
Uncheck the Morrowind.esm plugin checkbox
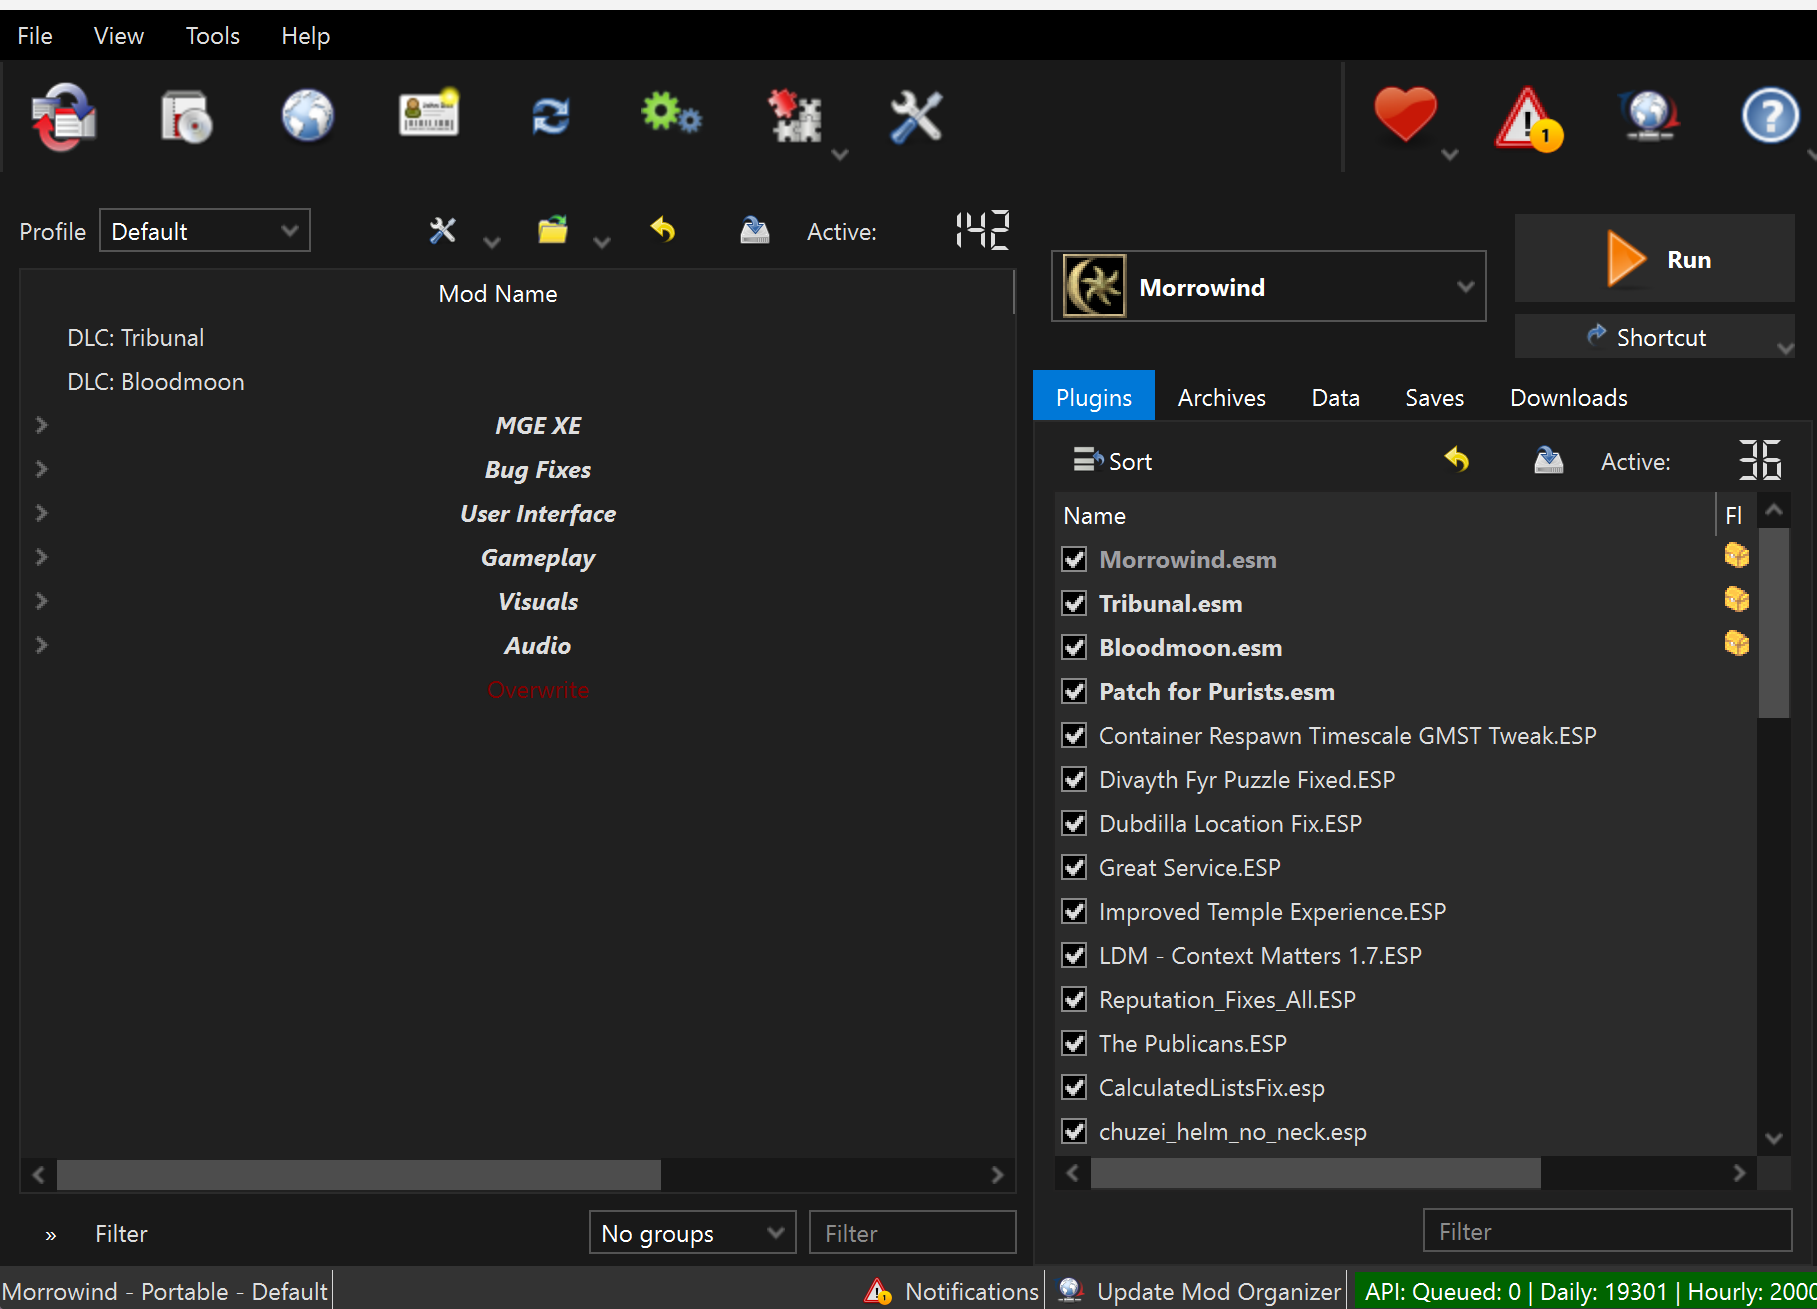pos(1074,559)
